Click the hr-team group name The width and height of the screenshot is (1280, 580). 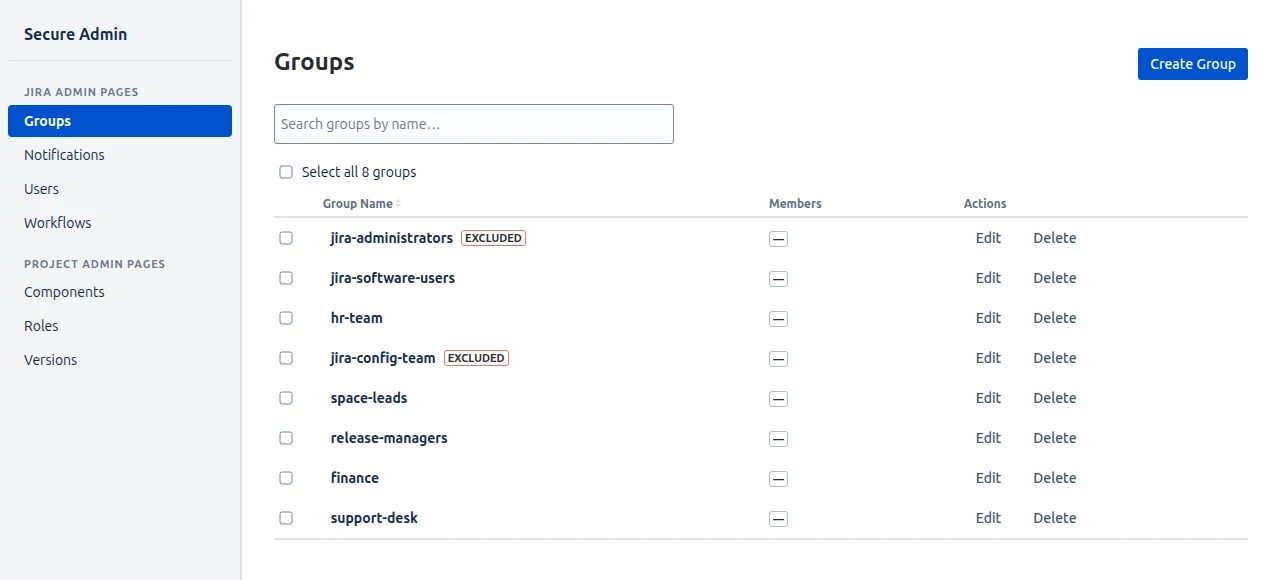coord(357,318)
